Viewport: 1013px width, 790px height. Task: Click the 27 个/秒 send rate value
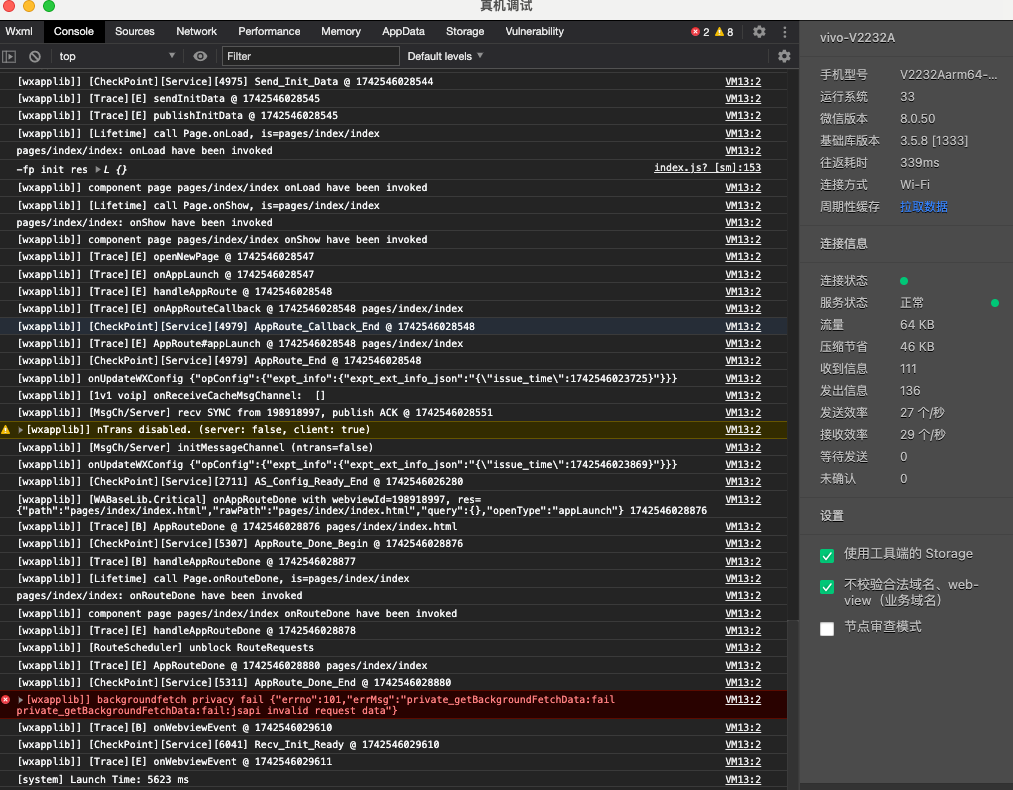click(923, 413)
